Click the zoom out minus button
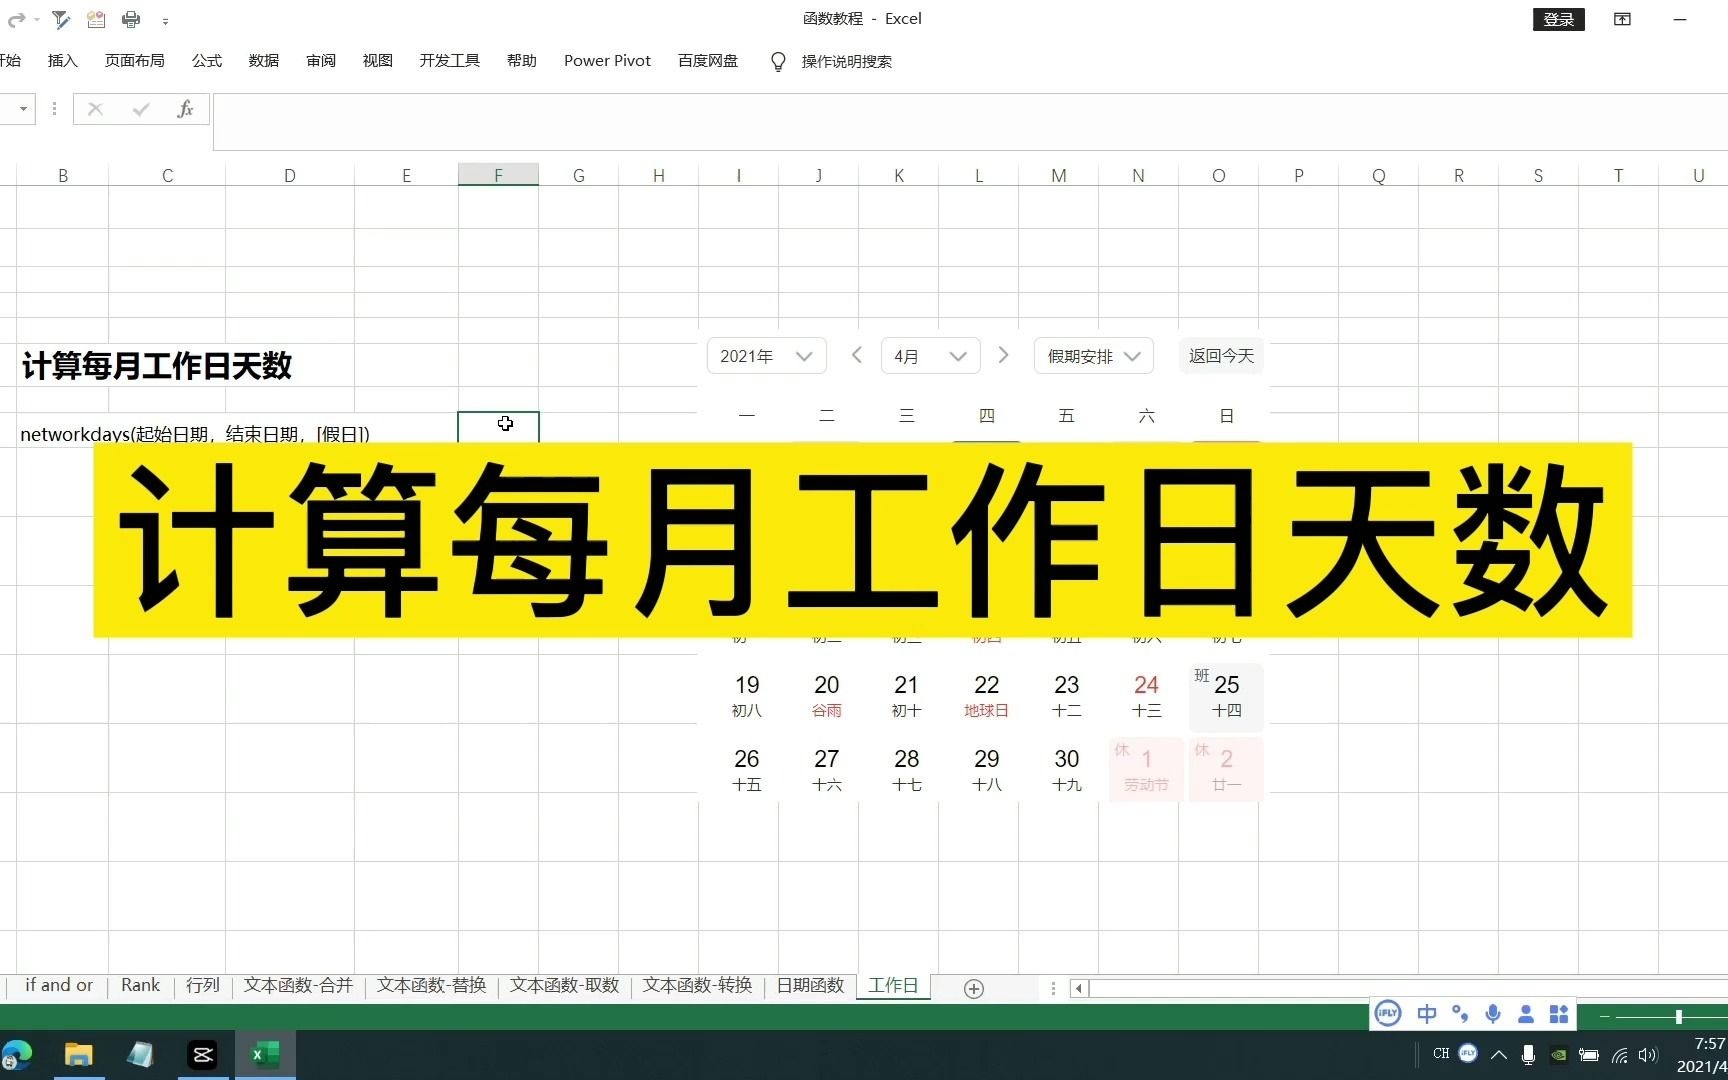Image resolution: width=1728 pixels, height=1080 pixels. tap(1605, 1016)
